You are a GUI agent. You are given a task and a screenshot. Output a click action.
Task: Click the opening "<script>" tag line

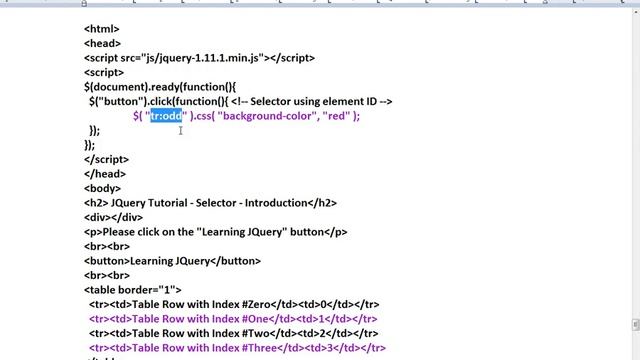click(104, 72)
